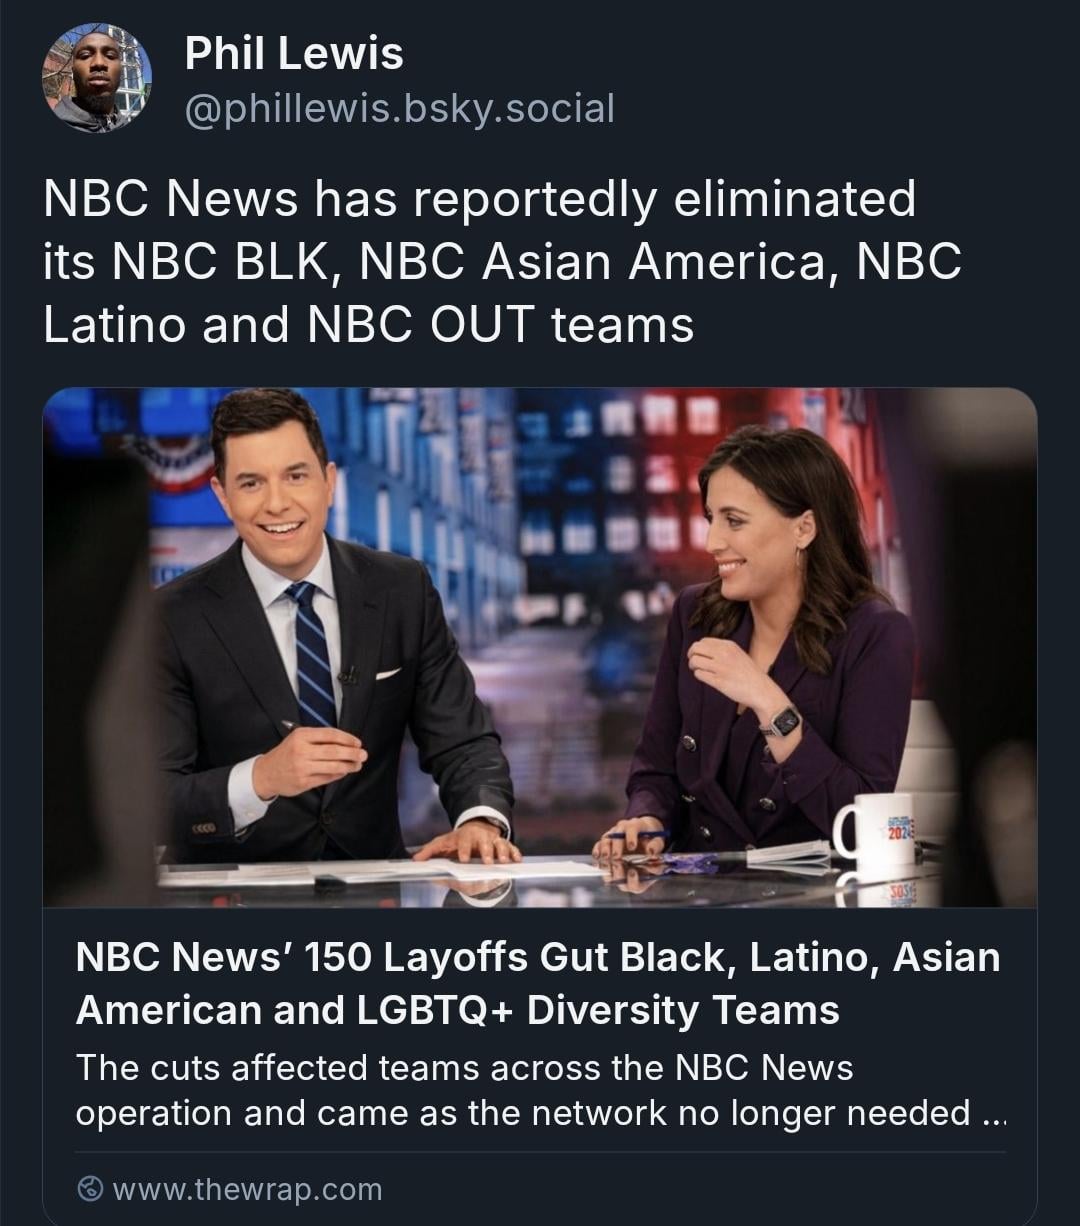Click "Diversity Teams" in the card headline
Screen dimensions: 1080x1226
tap(683, 1009)
